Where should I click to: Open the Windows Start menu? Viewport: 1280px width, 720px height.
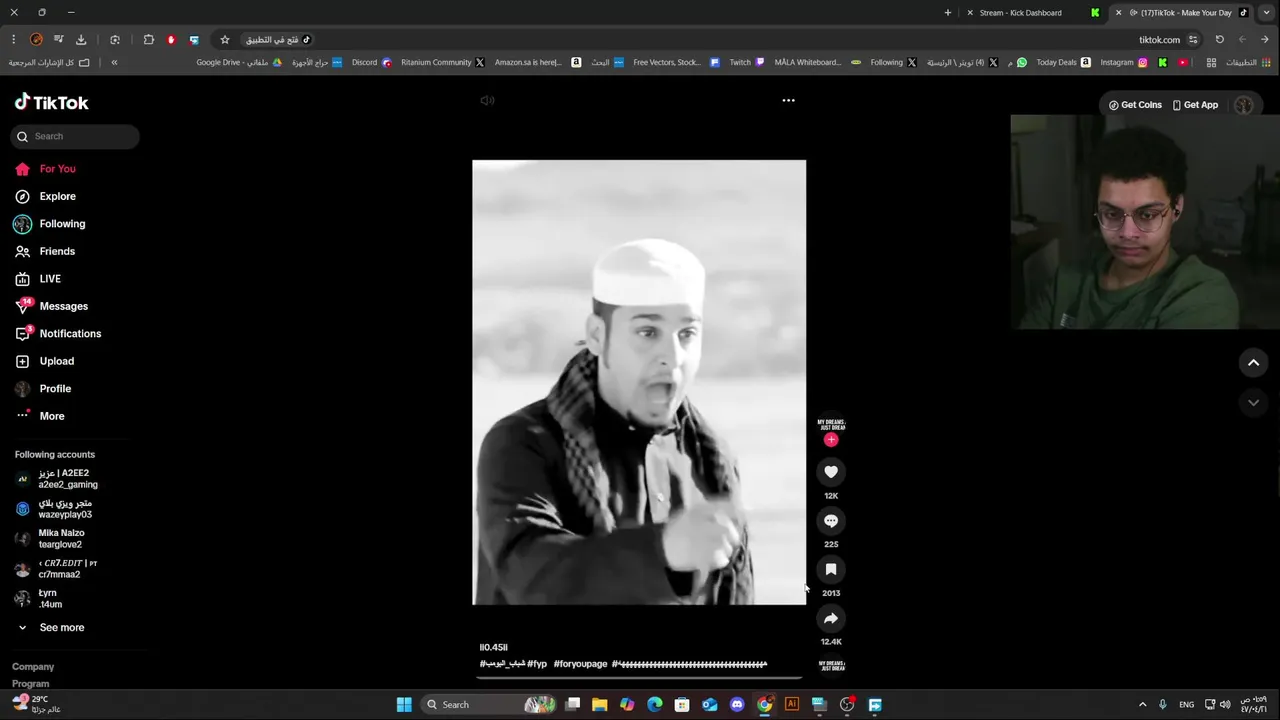[404, 705]
